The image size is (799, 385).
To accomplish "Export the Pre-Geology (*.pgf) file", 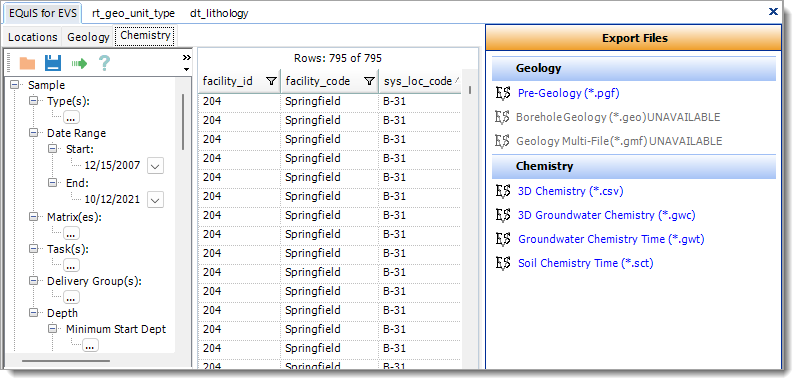I will [569, 93].
